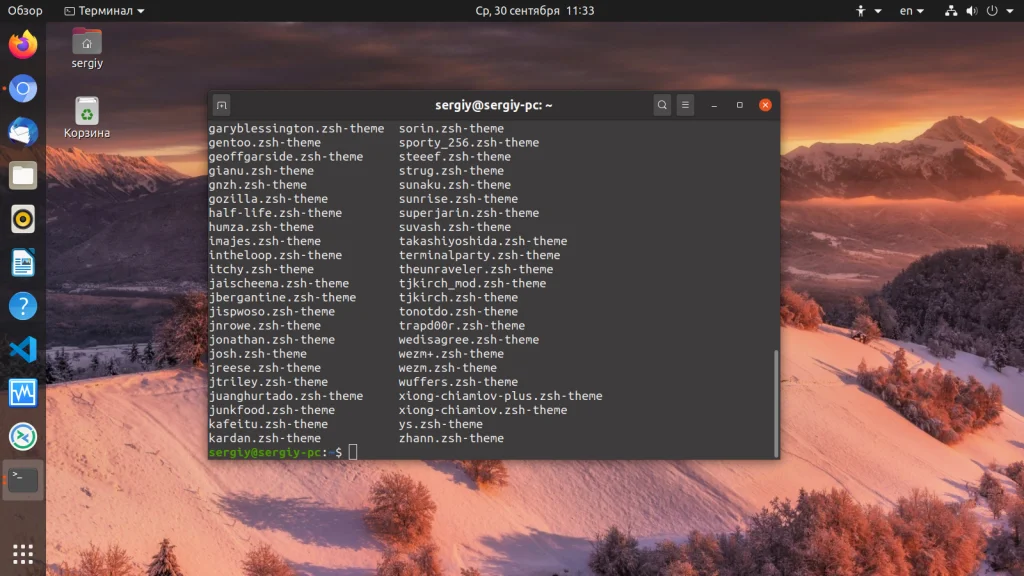Click the terminal search icon

pyautogui.click(x=662, y=105)
